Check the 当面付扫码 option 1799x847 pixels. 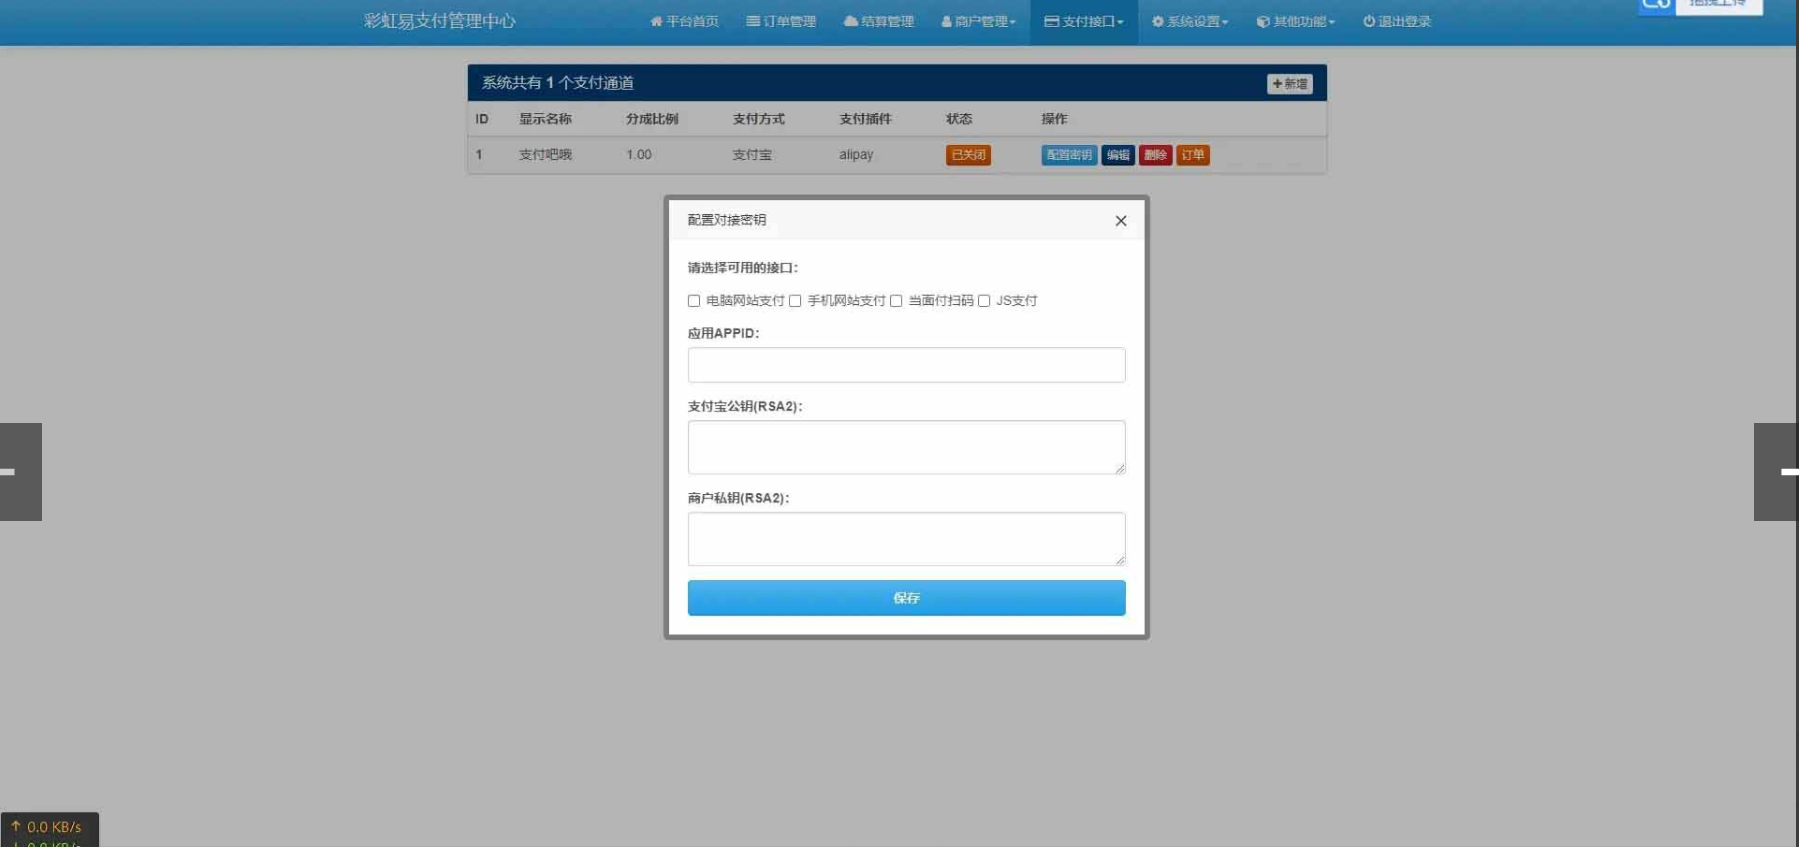pos(896,301)
